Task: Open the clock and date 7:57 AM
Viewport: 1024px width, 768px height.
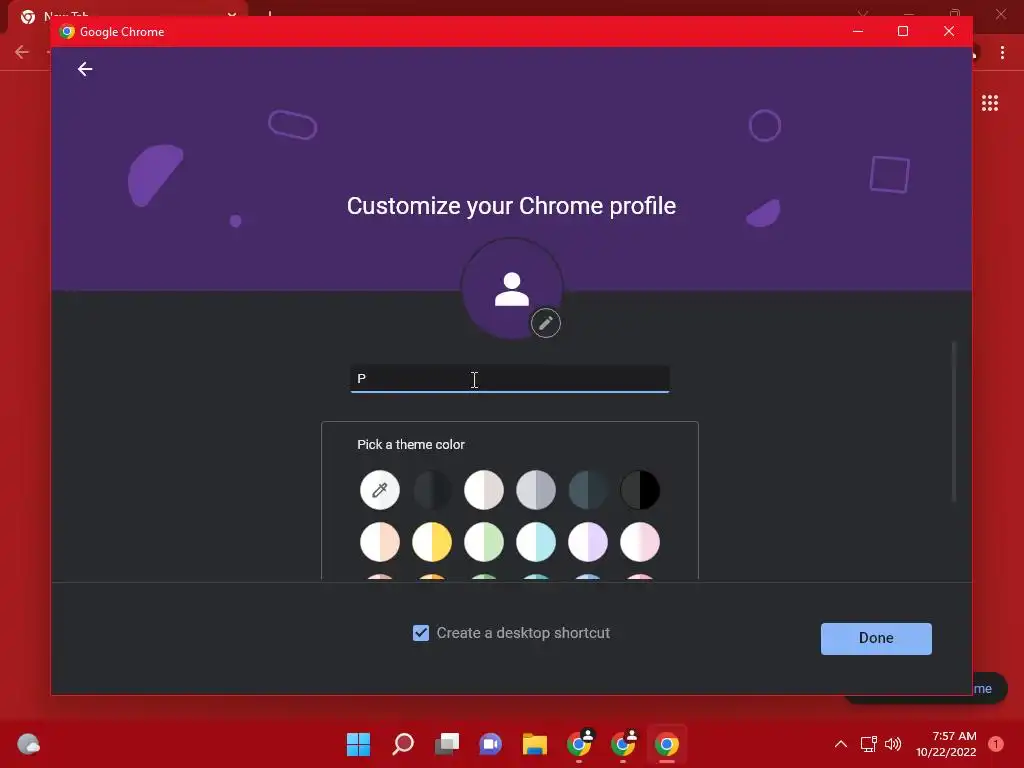Action: 946,744
